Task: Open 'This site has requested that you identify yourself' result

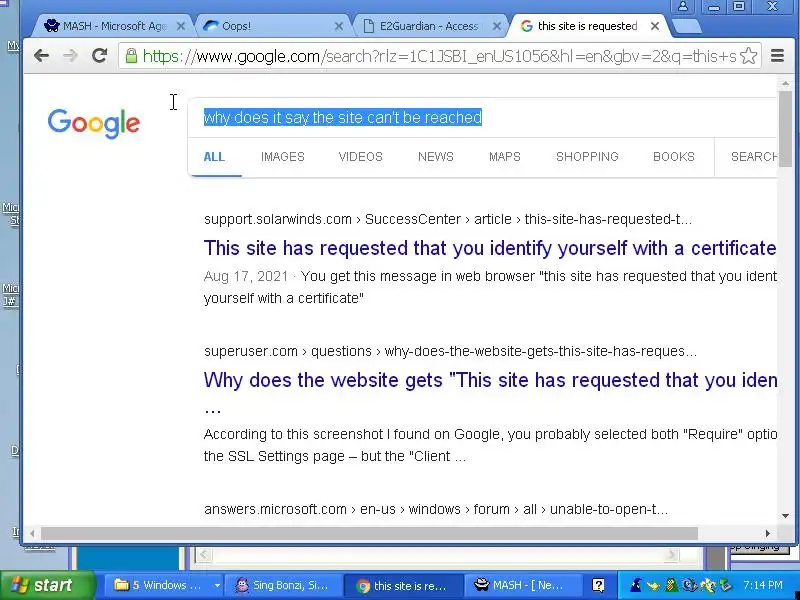Action: (490, 248)
